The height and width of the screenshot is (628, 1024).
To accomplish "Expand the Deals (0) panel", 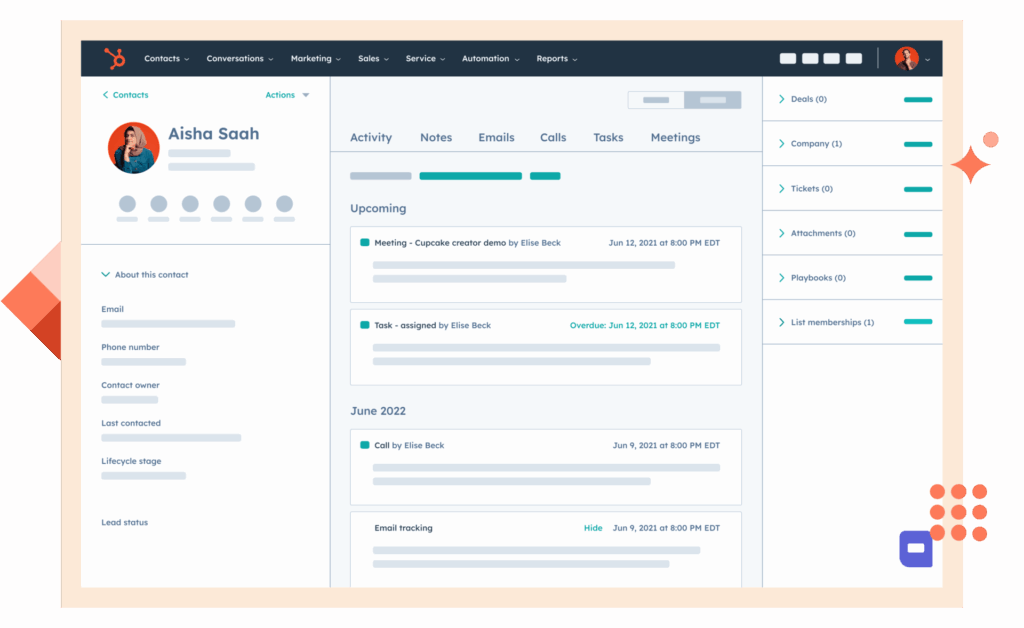I will tap(782, 99).
